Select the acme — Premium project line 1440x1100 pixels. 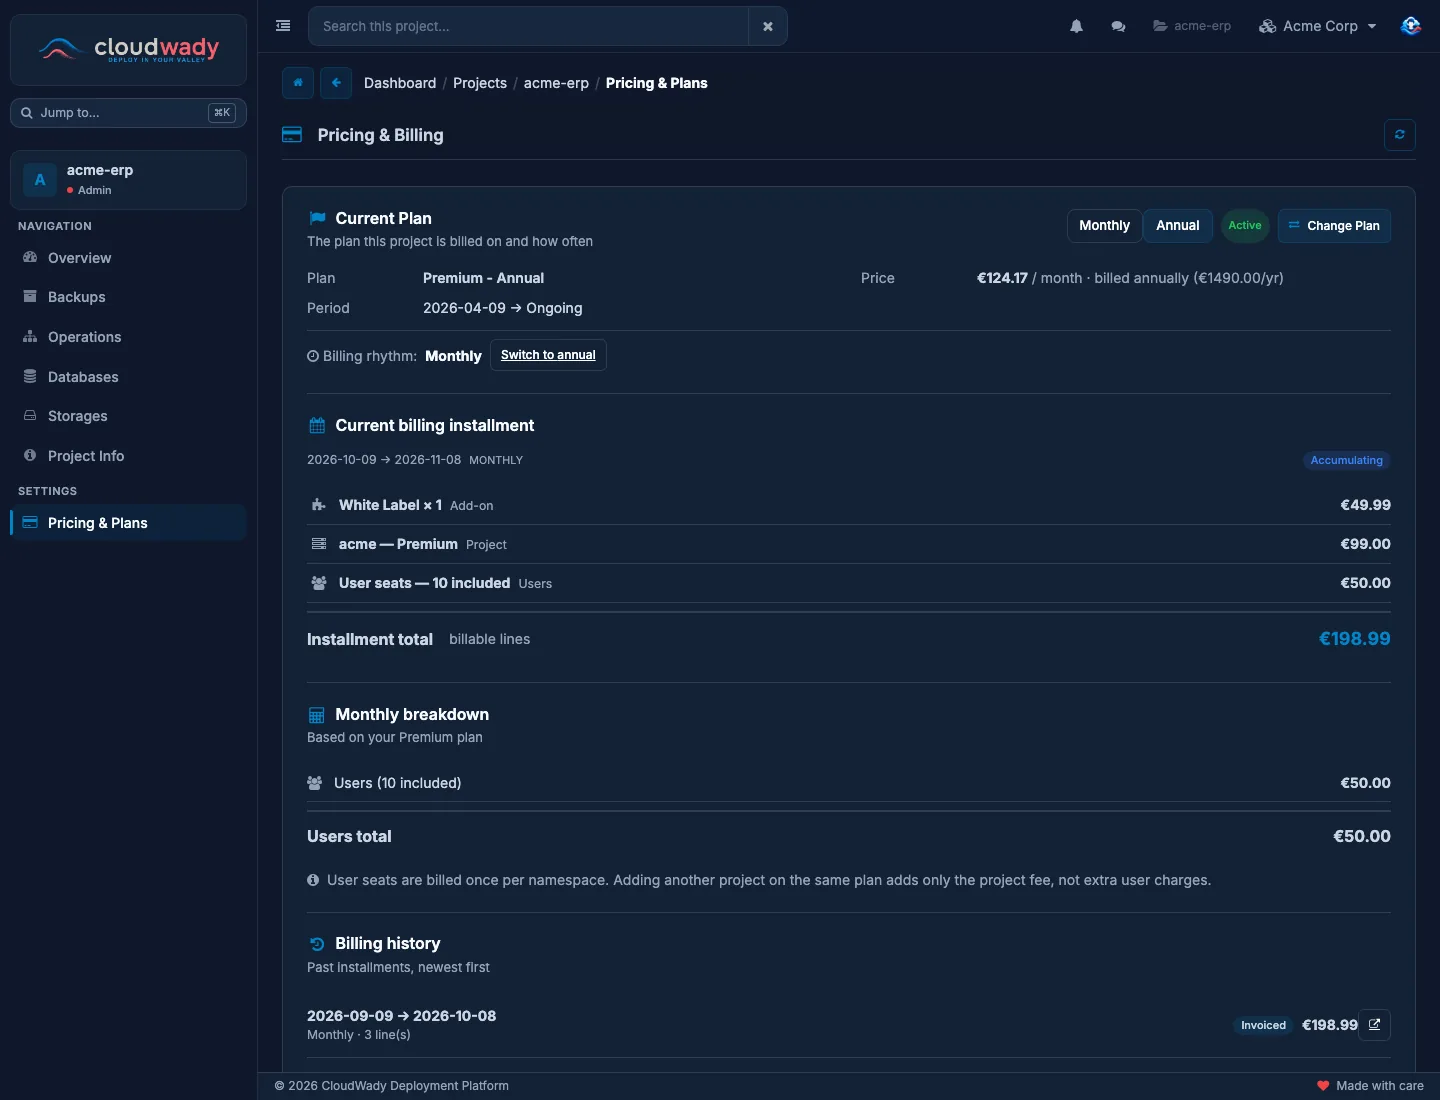click(849, 544)
